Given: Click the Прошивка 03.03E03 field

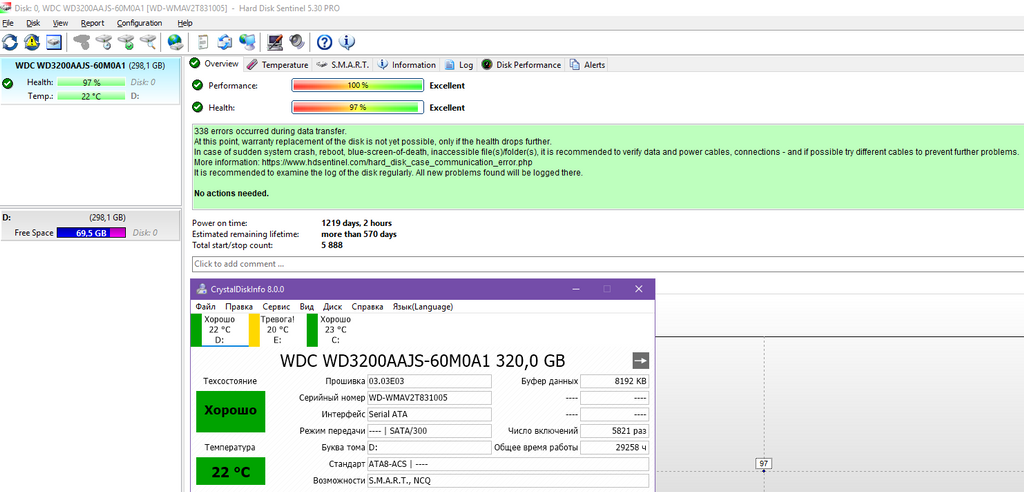Looking at the screenshot, I should 428,380.
